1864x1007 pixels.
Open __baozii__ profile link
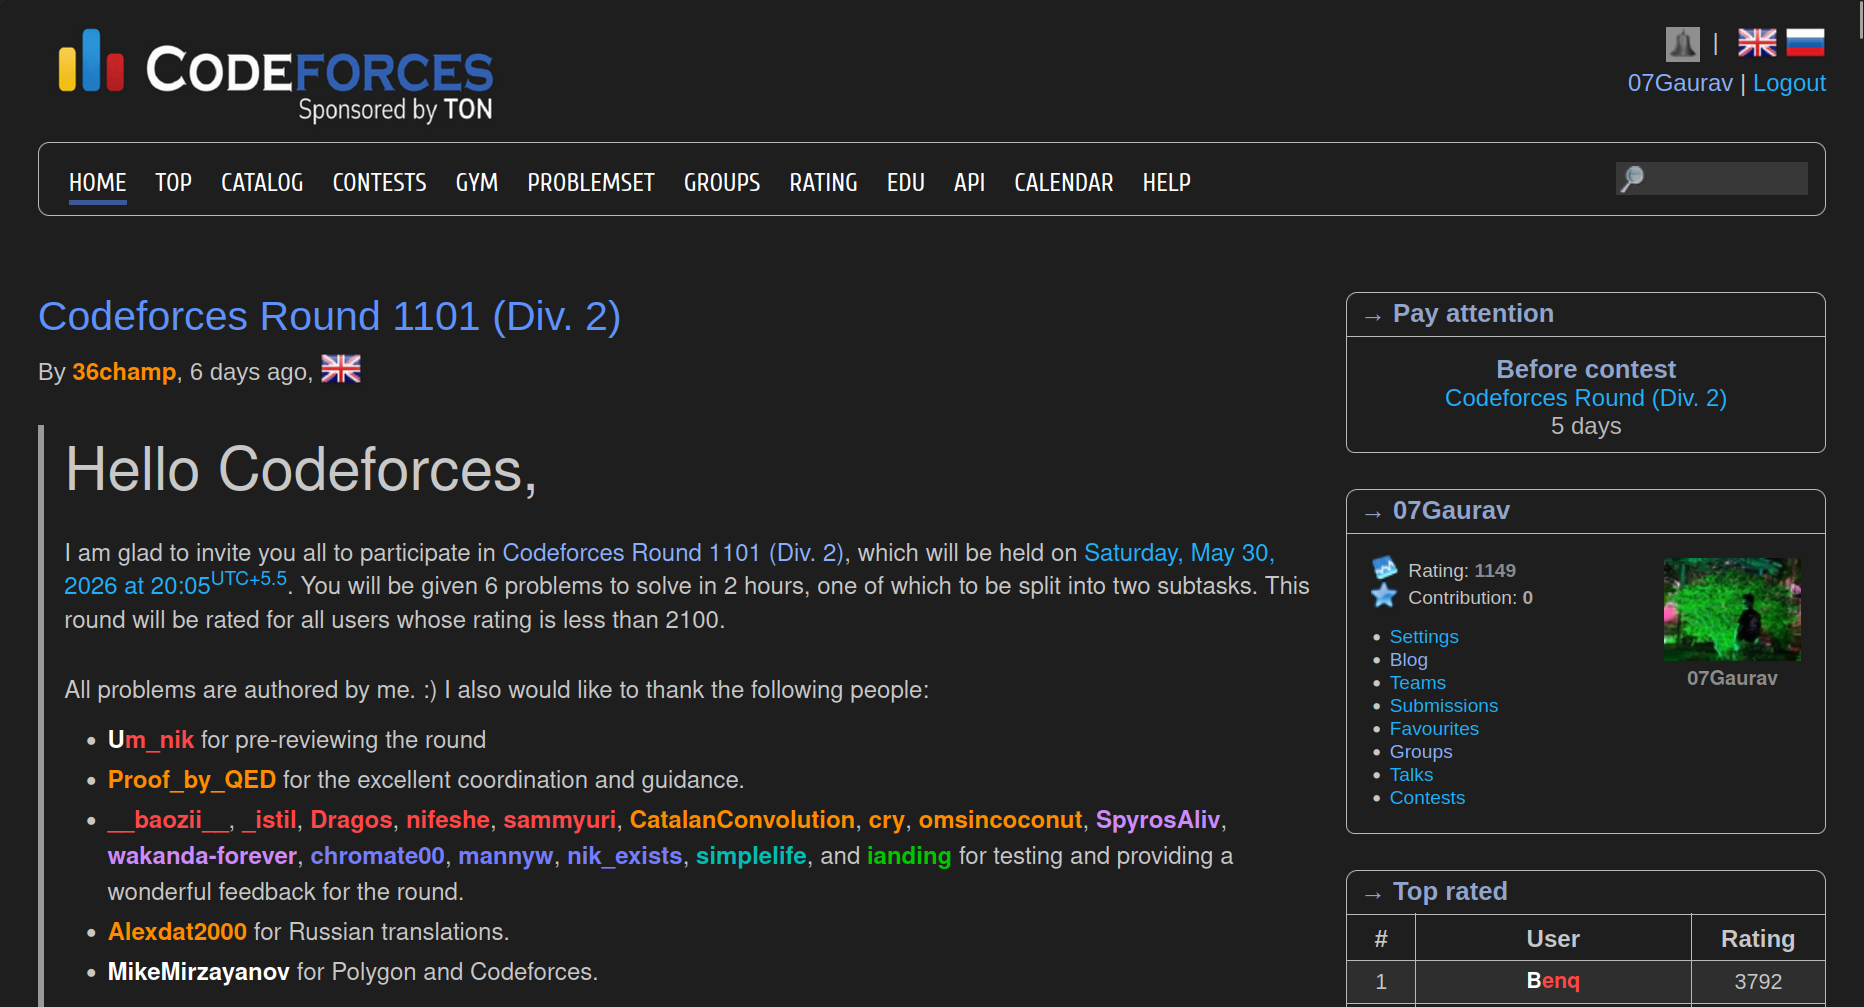click(x=169, y=820)
